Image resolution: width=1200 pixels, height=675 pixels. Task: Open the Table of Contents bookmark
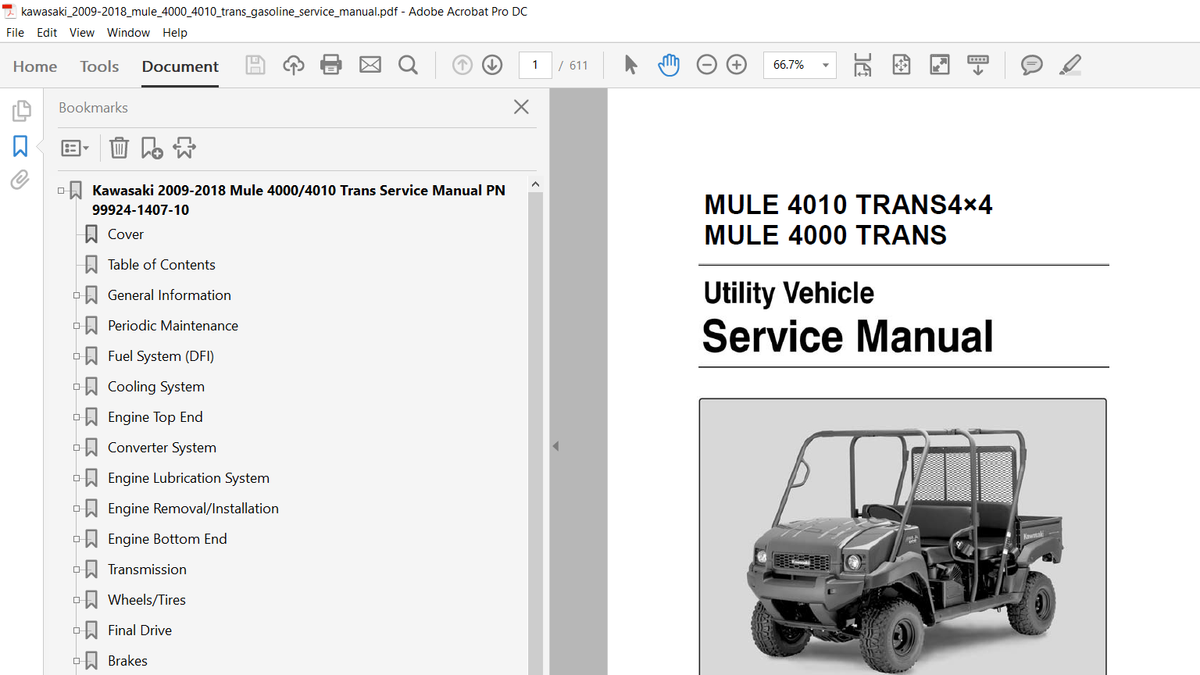tap(162, 265)
